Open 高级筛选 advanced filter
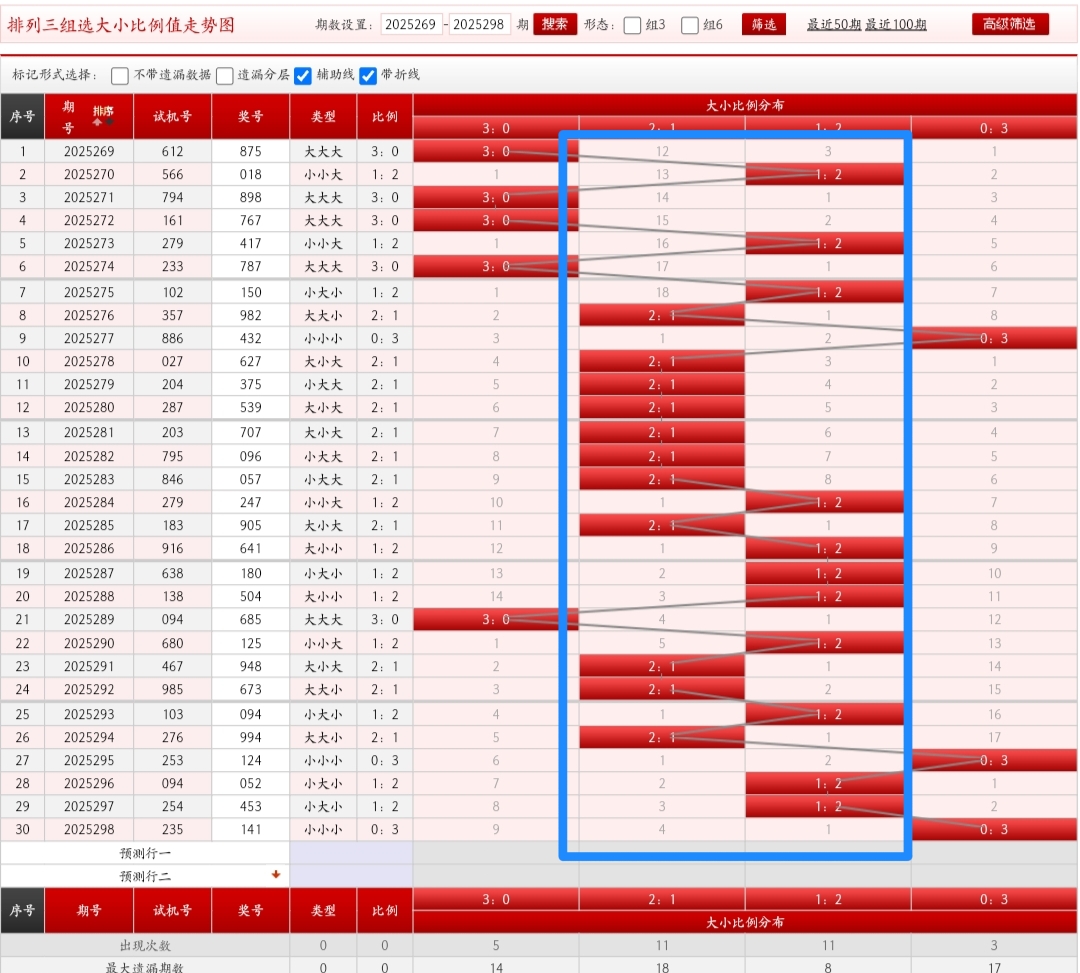This screenshot has height=973, width=1080. [1010, 24]
